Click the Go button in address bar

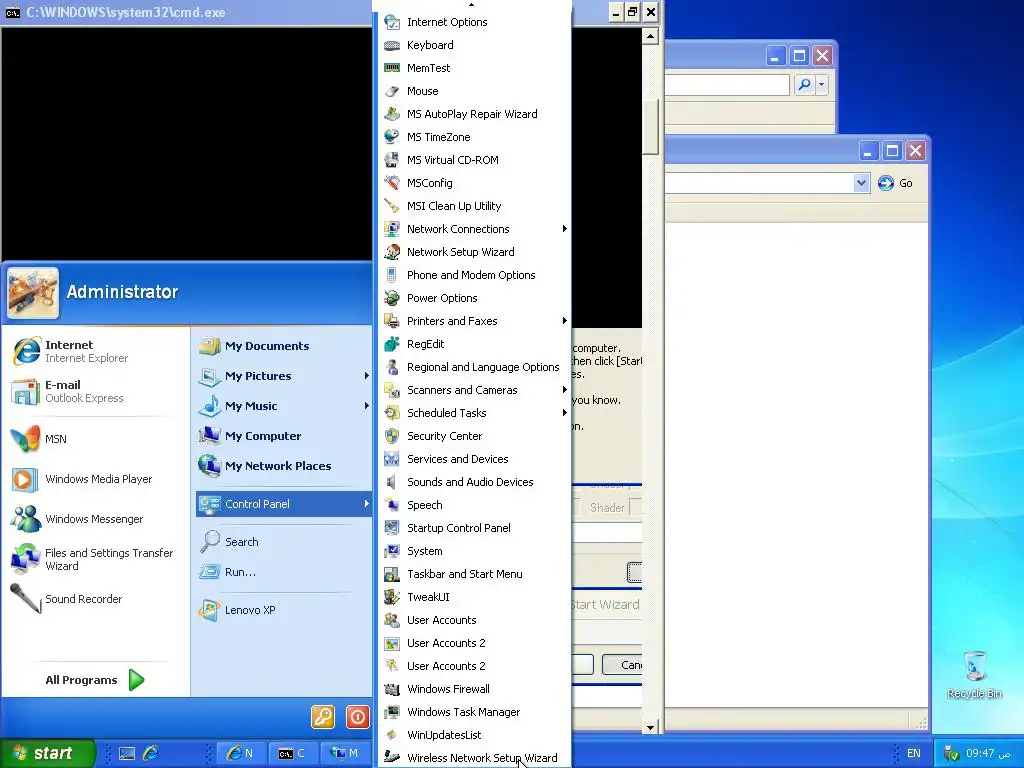(x=895, y=183)
